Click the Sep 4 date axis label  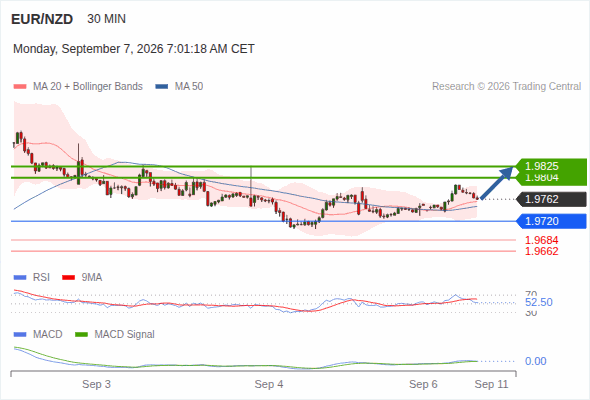pyautogui.click(x=269, y=384)
